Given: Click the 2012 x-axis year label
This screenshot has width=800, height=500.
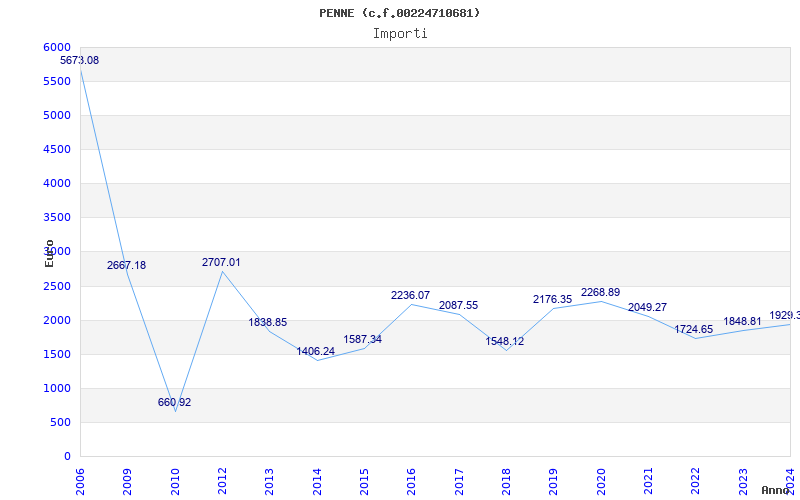Looking at the screenshot, I should tap(222, 481).
